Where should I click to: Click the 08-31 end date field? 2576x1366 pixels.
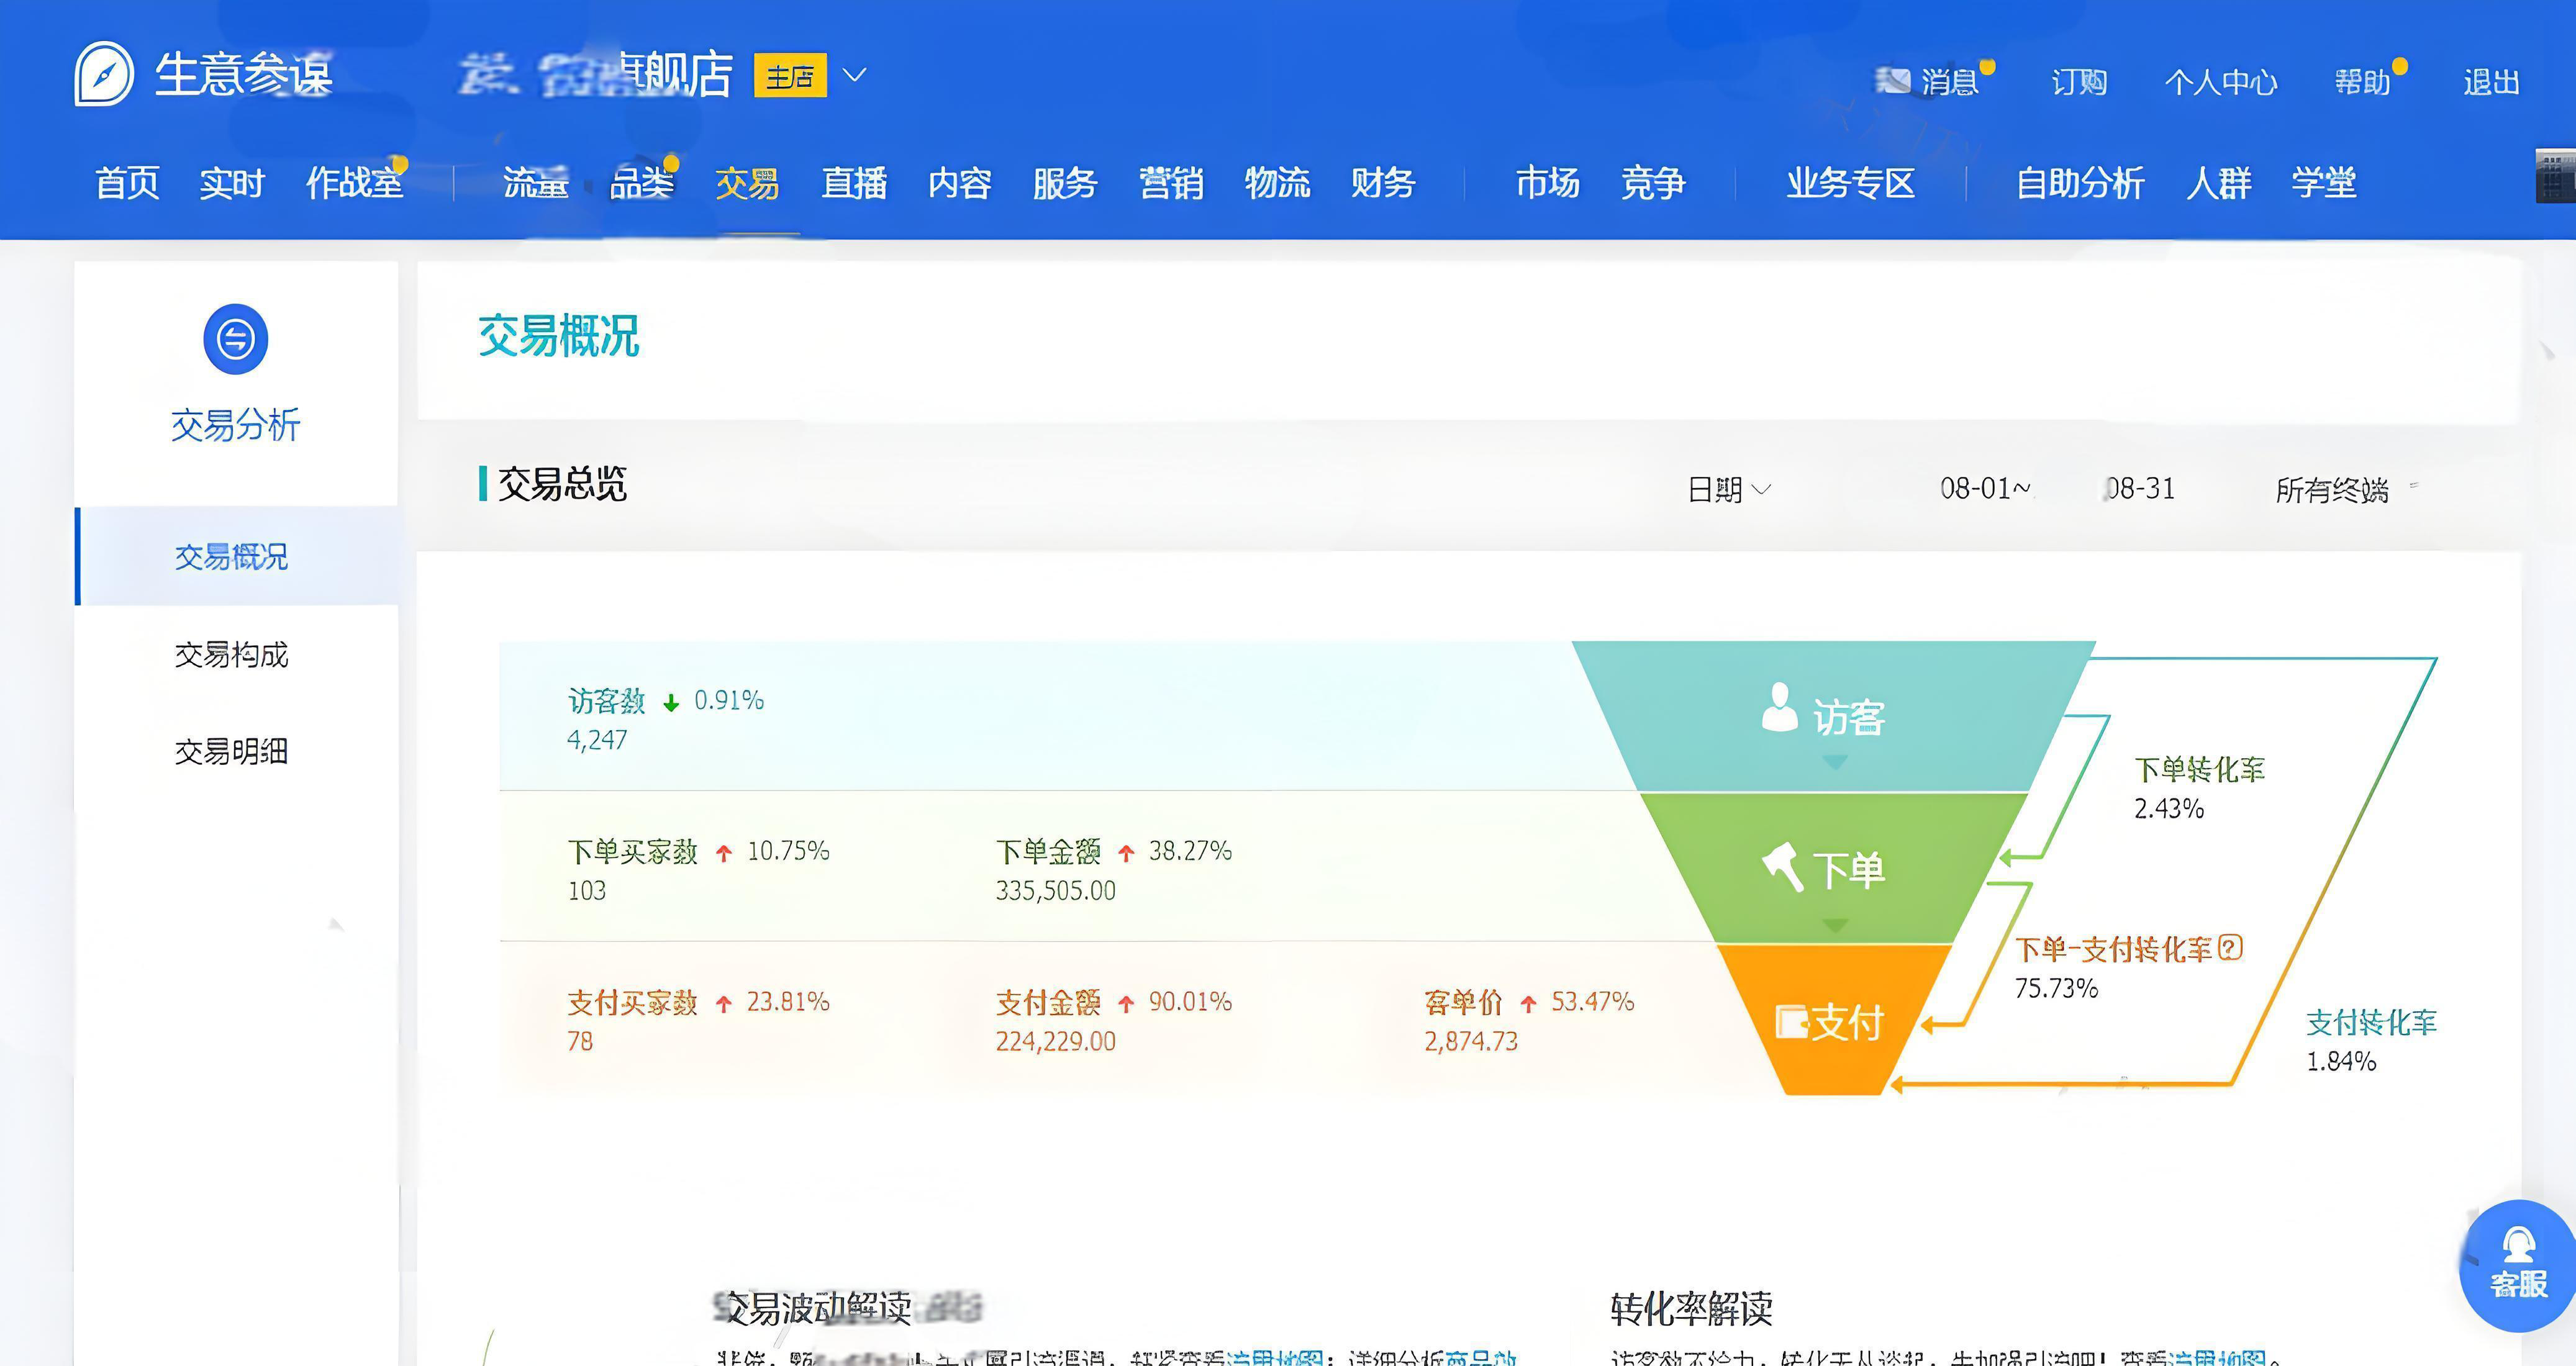click(x=2139, y=488)
